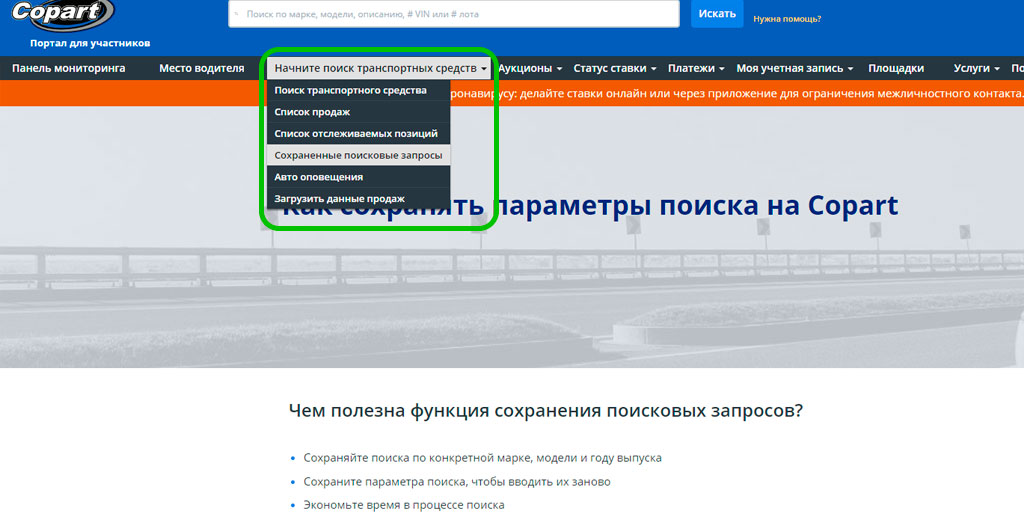This screenshot has height=519, width=1024.
Task: Expand the Моя учетная запись dropdown
Action: (795, 69)
